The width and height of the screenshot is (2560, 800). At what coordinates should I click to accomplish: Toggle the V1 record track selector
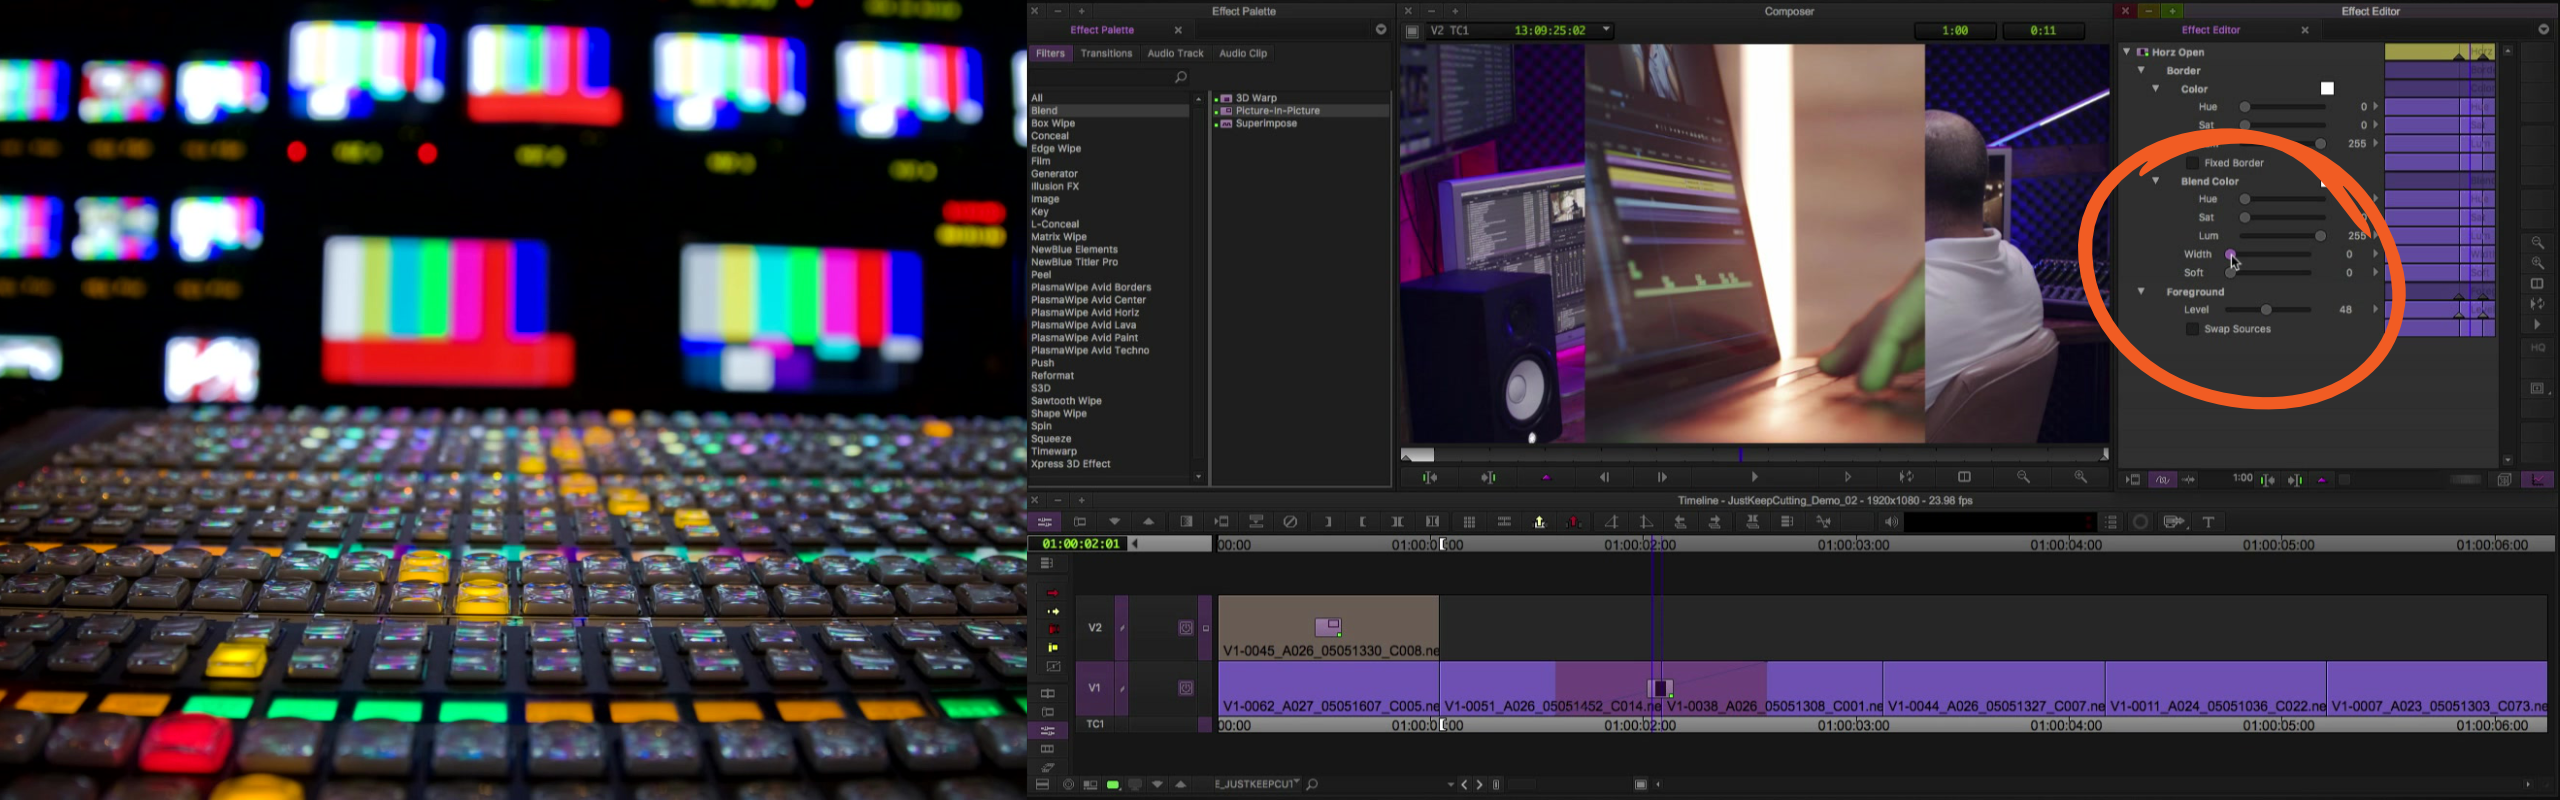coord(1095,688)
